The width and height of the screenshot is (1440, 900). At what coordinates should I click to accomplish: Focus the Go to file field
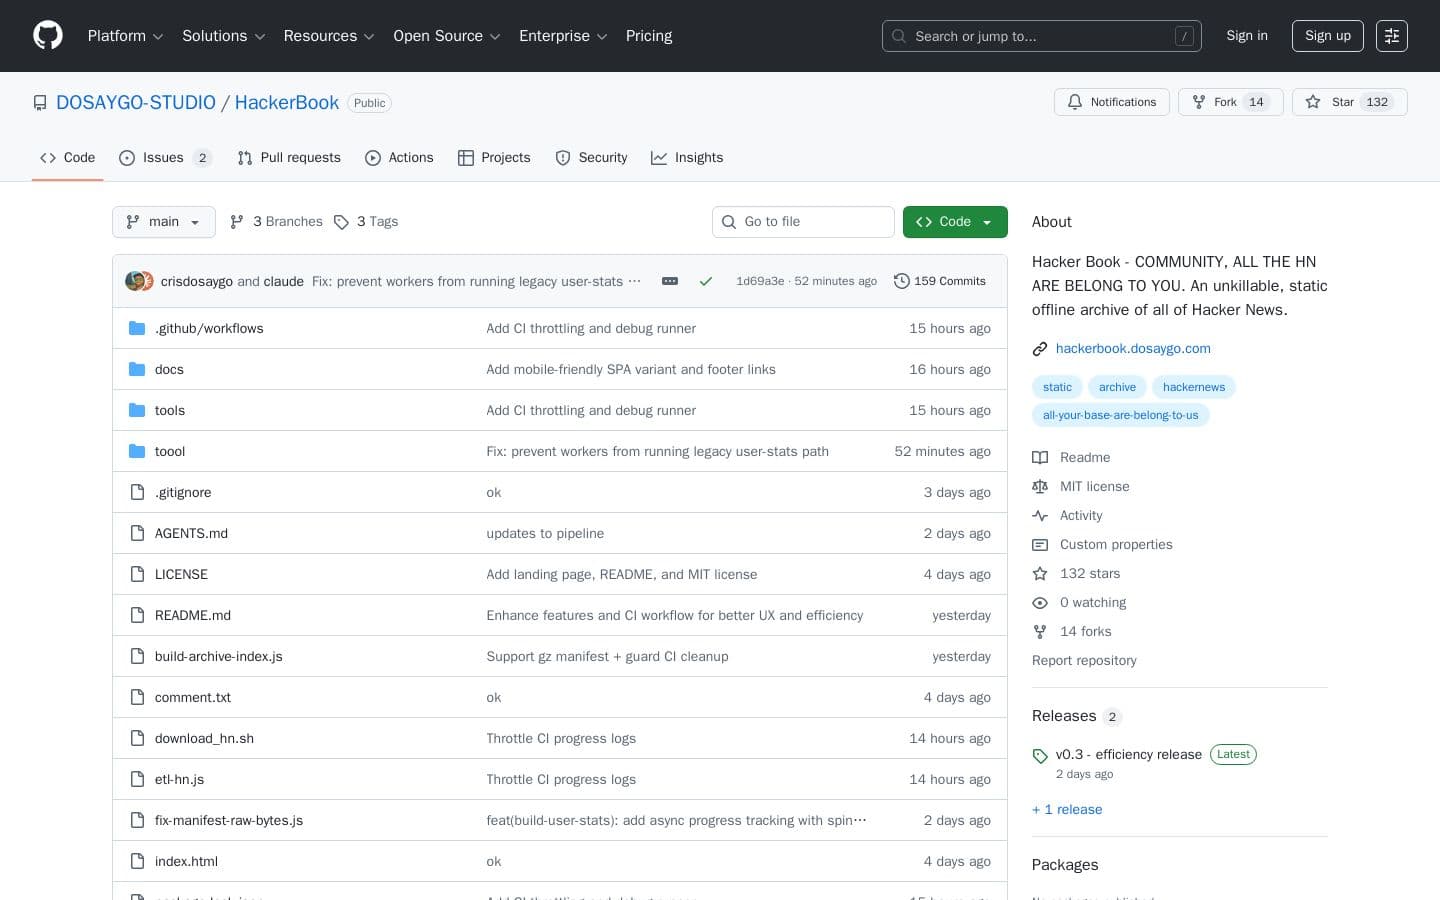(803, 222)
